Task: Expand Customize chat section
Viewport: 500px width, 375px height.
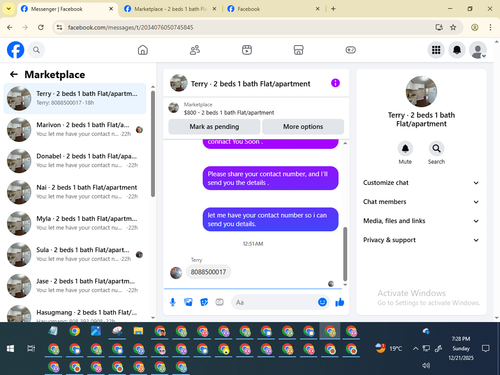Action: (421, 183)
